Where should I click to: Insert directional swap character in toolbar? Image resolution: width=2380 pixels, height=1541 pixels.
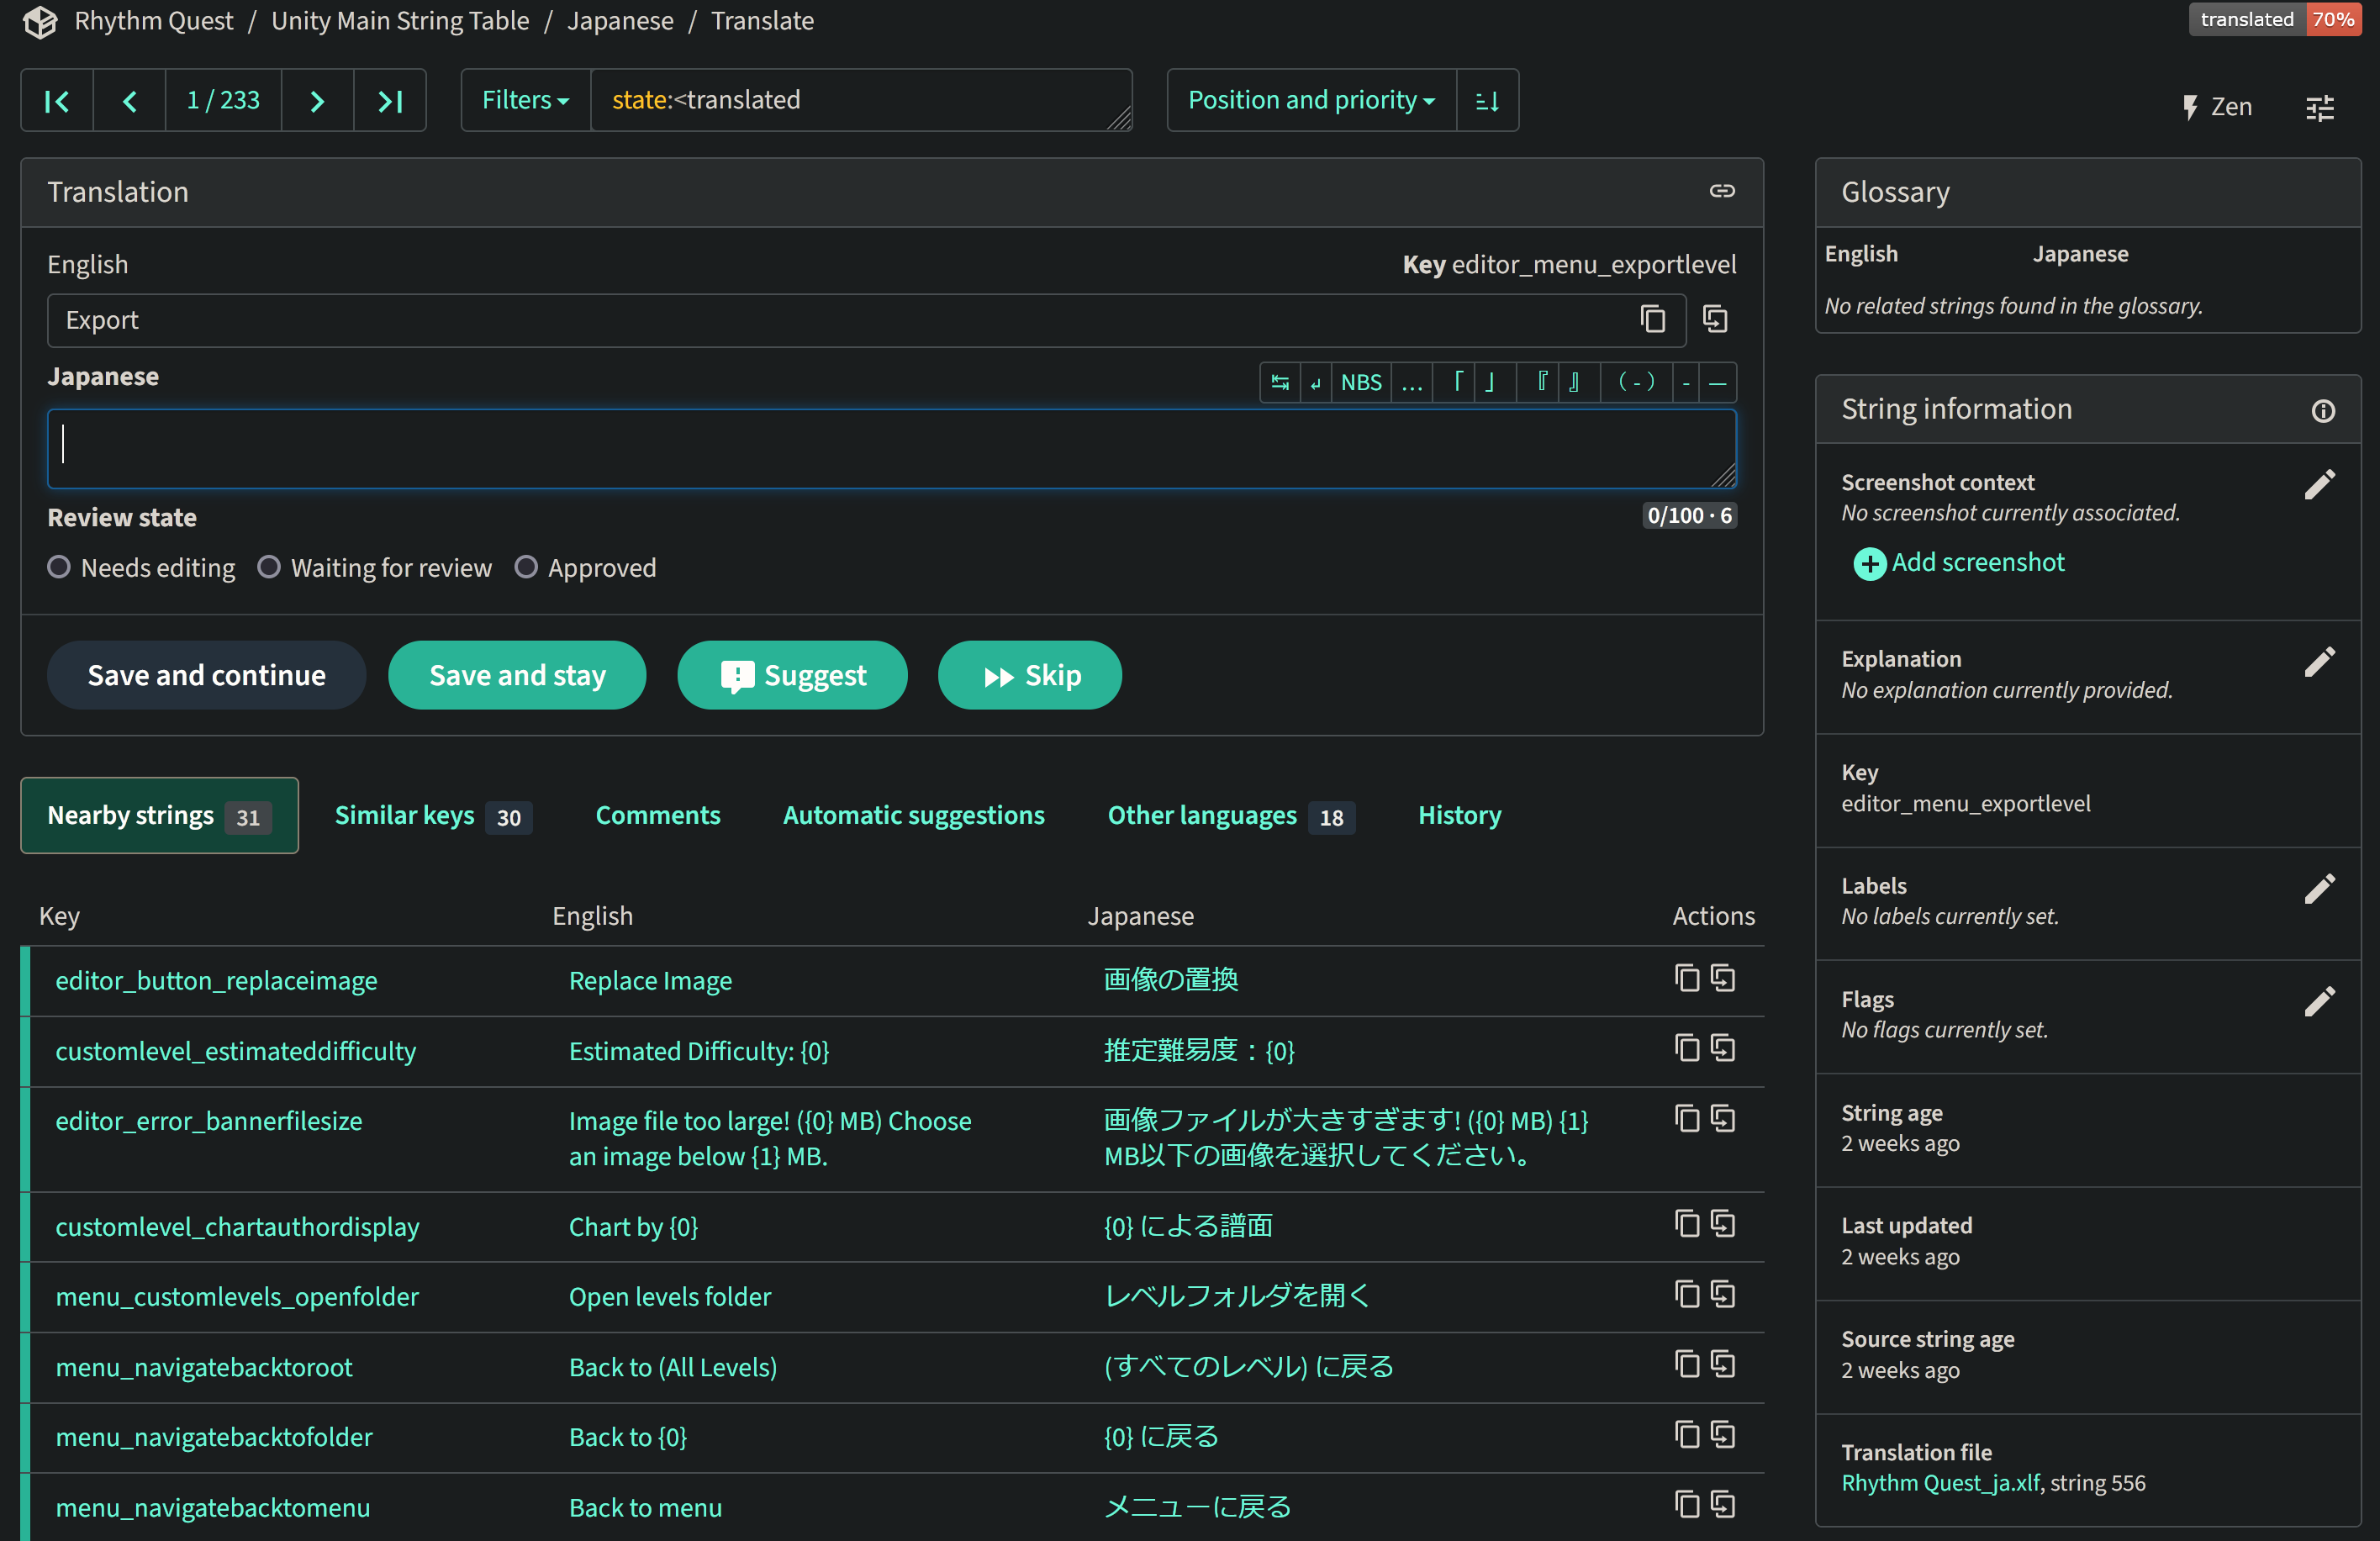[x=1280, y=382]
